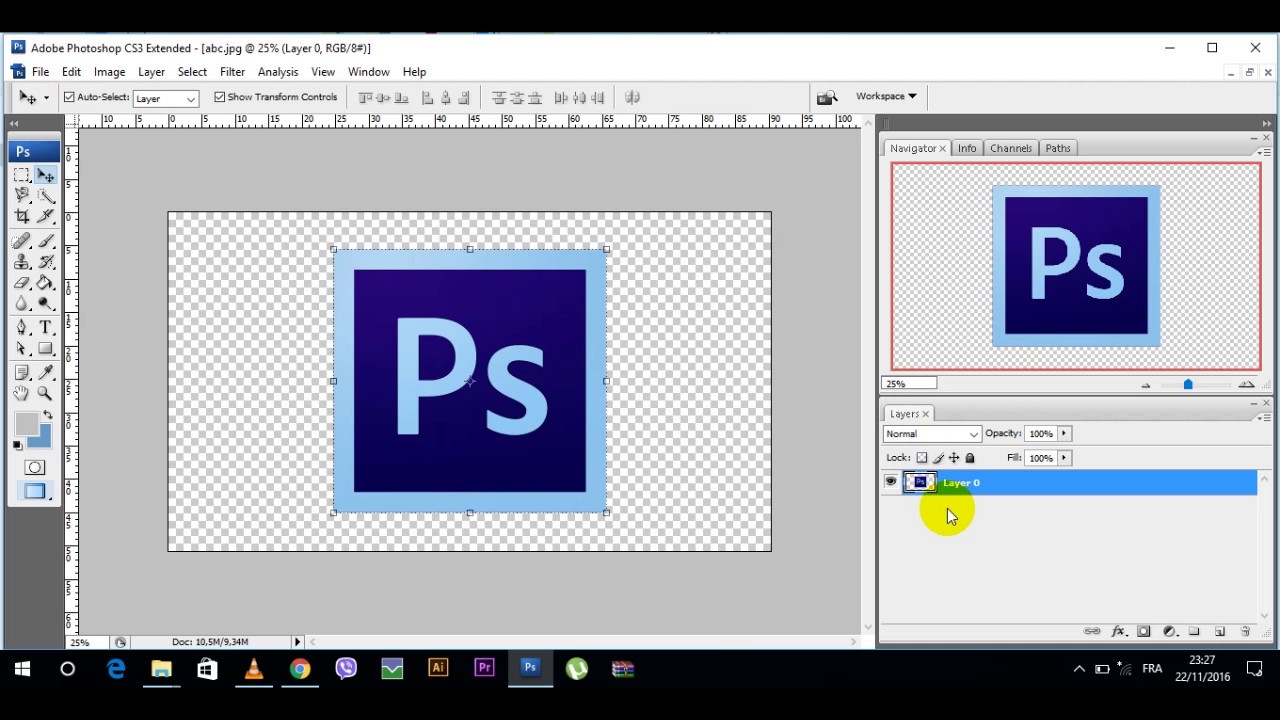Delete layer with trash icon
The width and height of the screenshot is (1280, 720).
tap(1245, 632)
